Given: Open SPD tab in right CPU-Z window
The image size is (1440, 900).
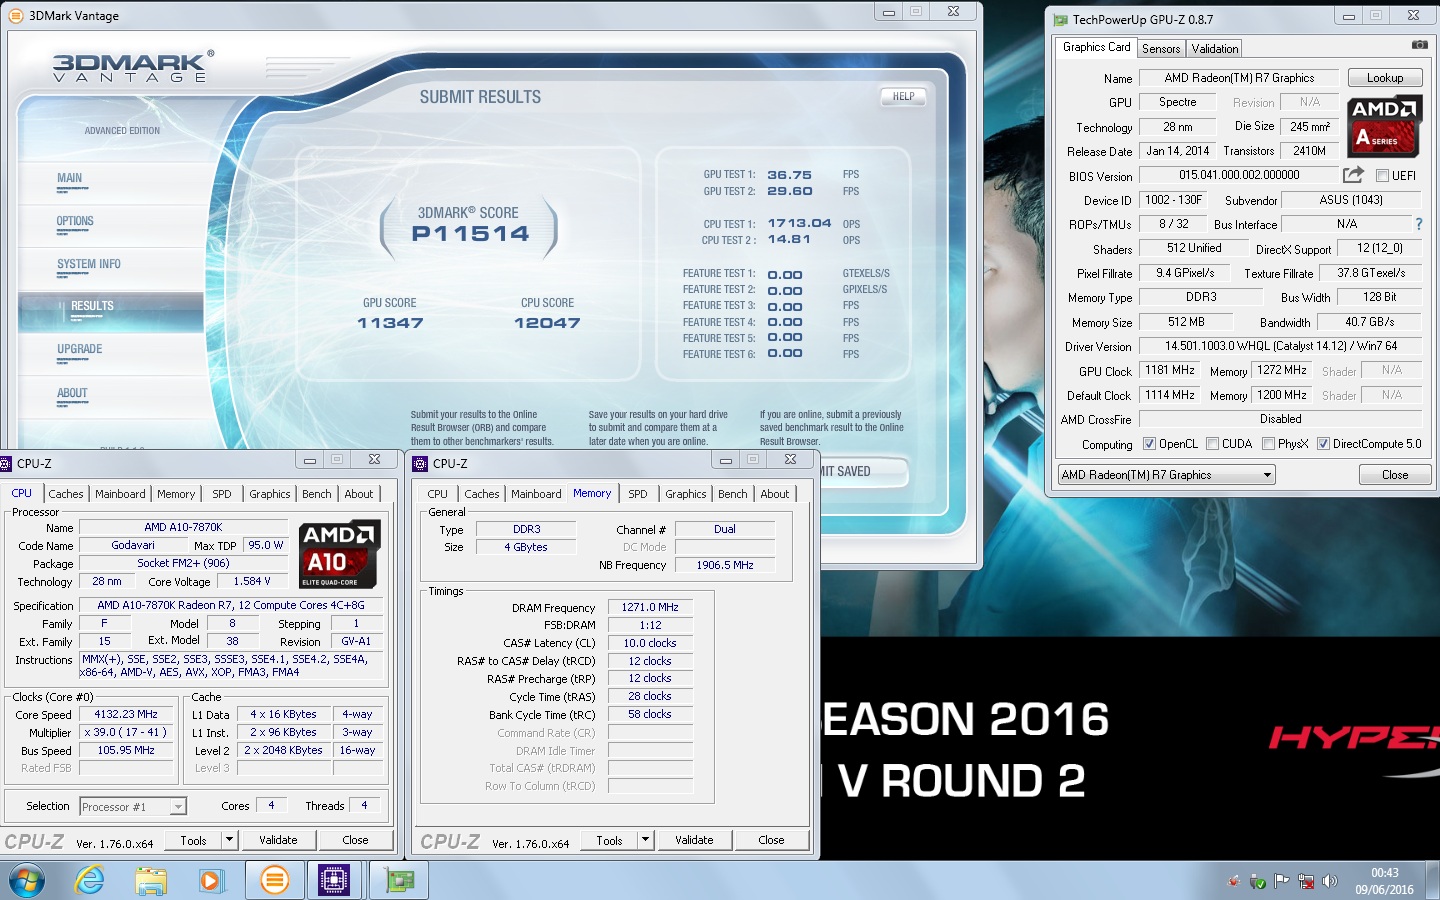Looking at the screenshot, I should [638, 494].
